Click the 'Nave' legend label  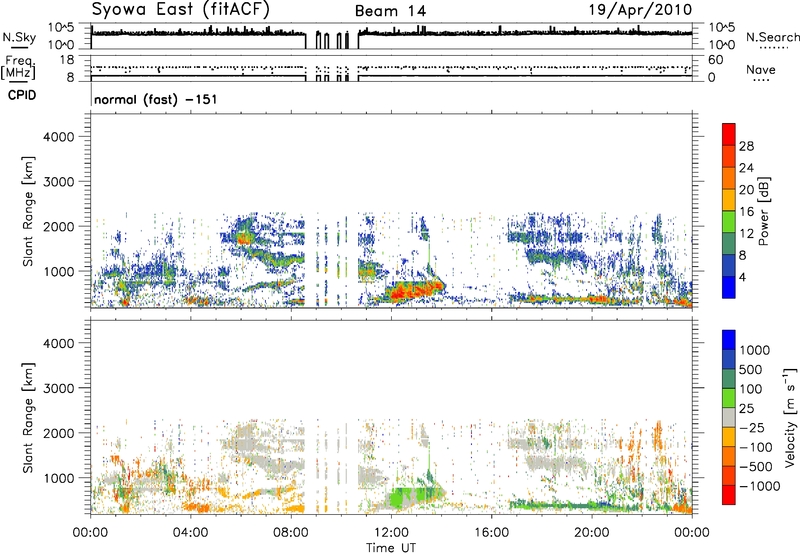761,69
